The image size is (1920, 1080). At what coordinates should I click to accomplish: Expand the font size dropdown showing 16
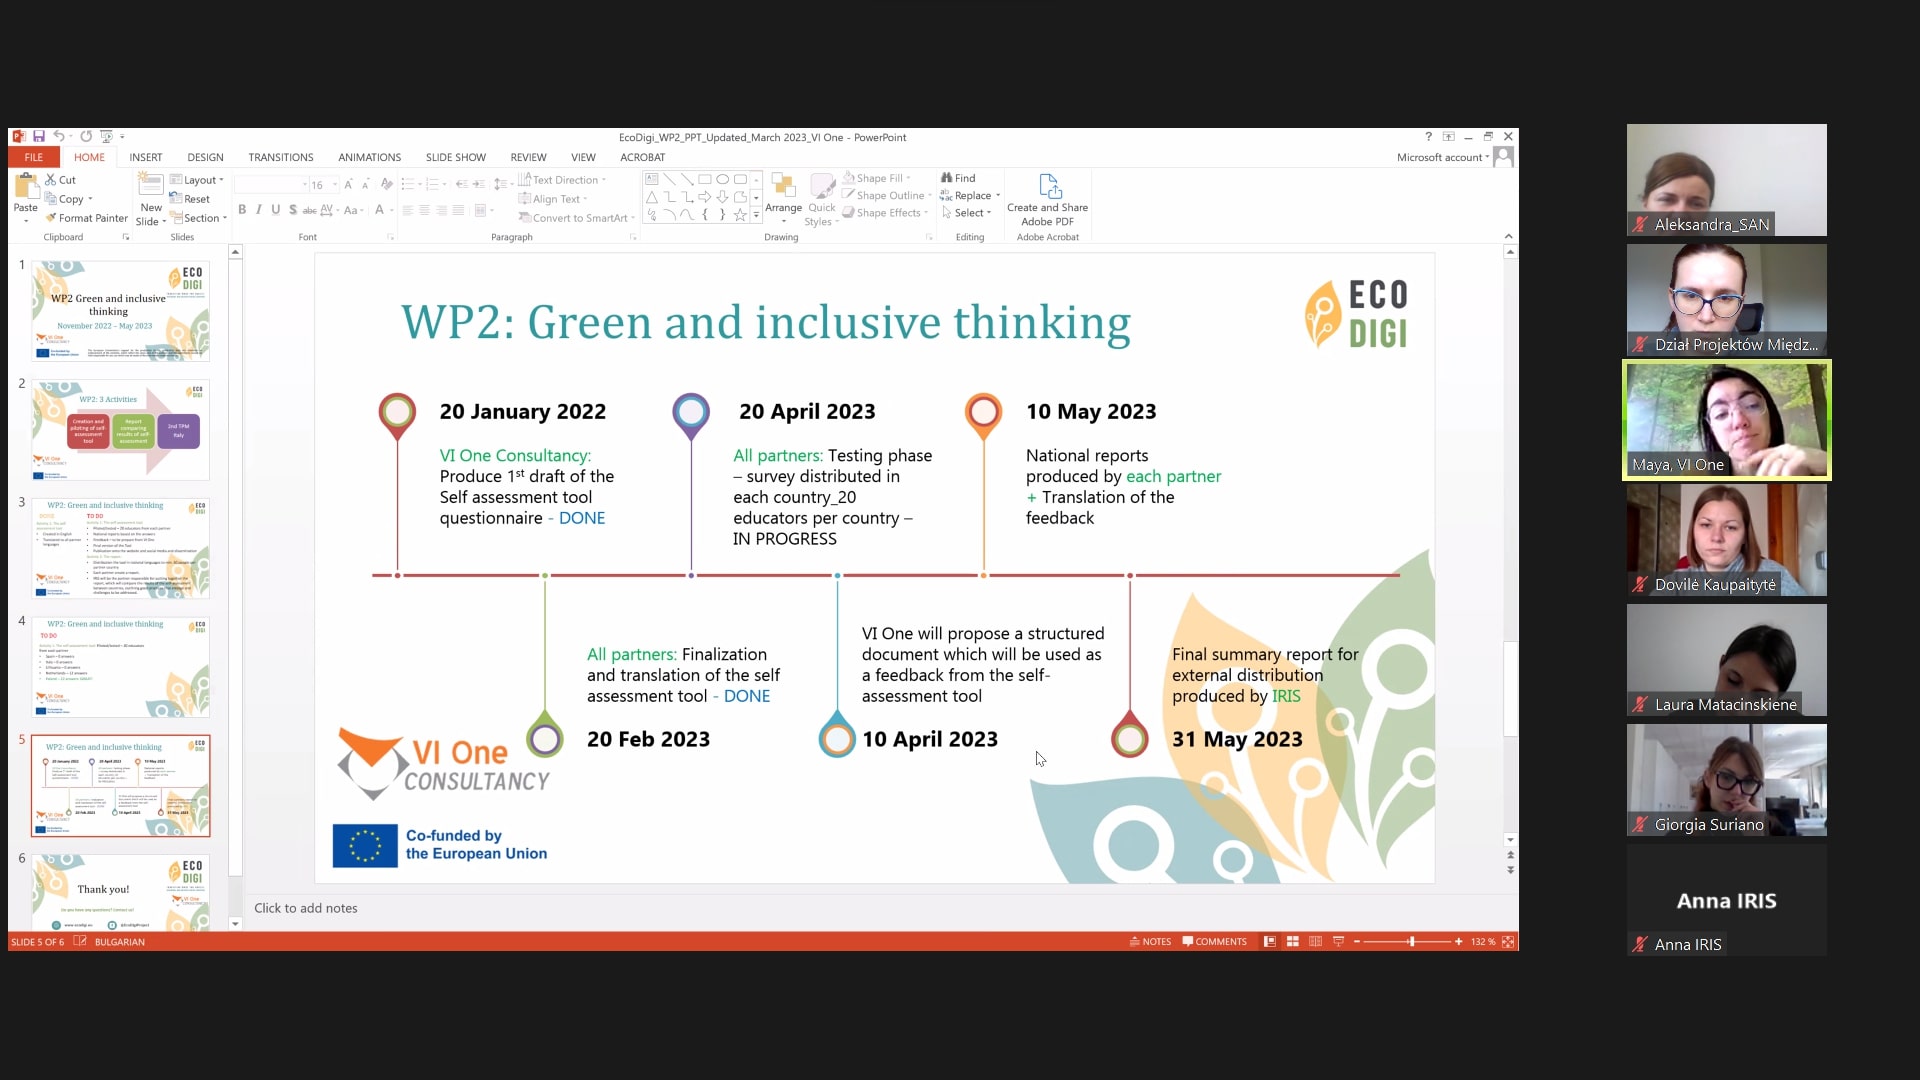[x=335, y=184]
